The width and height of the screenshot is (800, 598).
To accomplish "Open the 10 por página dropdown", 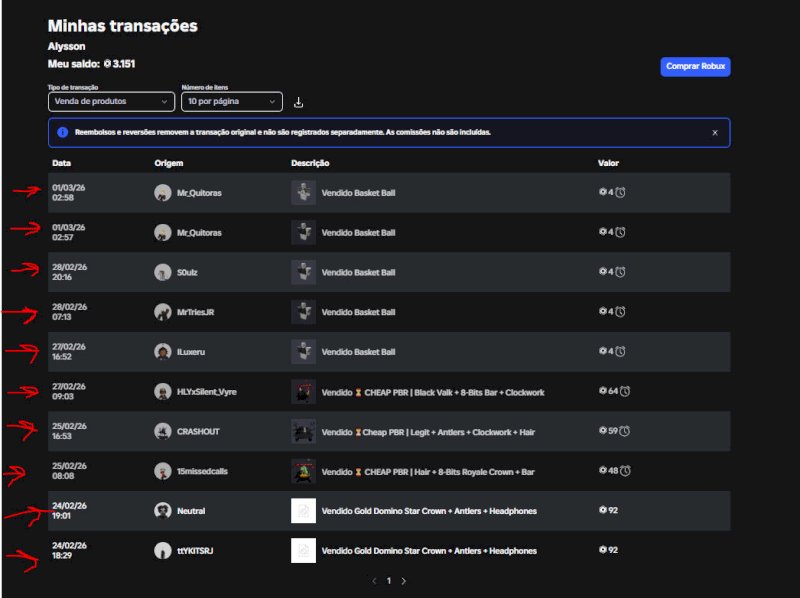I will point(231,101).
